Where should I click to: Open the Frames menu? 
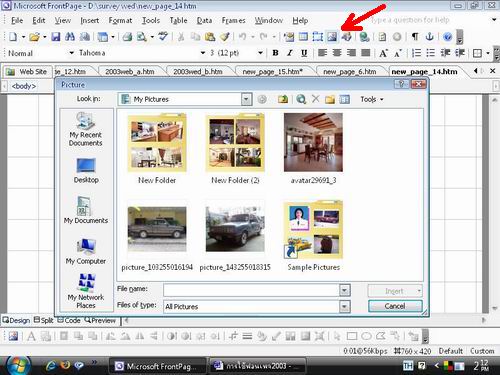(x=233, y=21)
